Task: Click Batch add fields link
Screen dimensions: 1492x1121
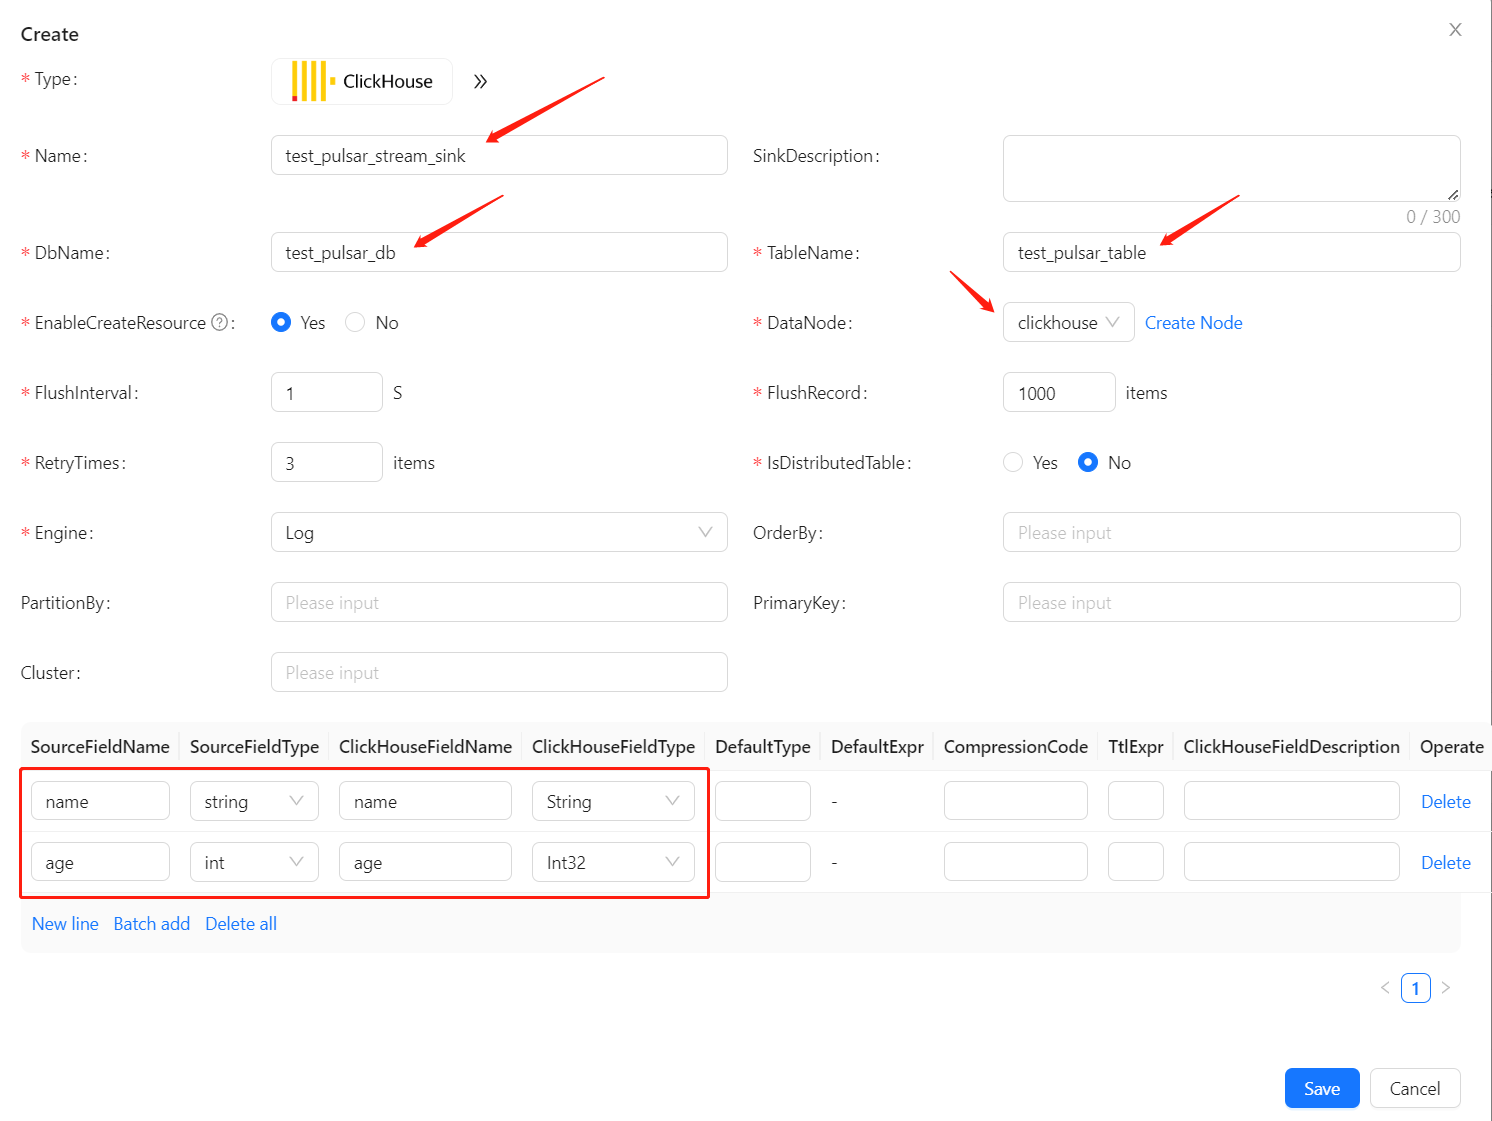Action: coord(152,924)
